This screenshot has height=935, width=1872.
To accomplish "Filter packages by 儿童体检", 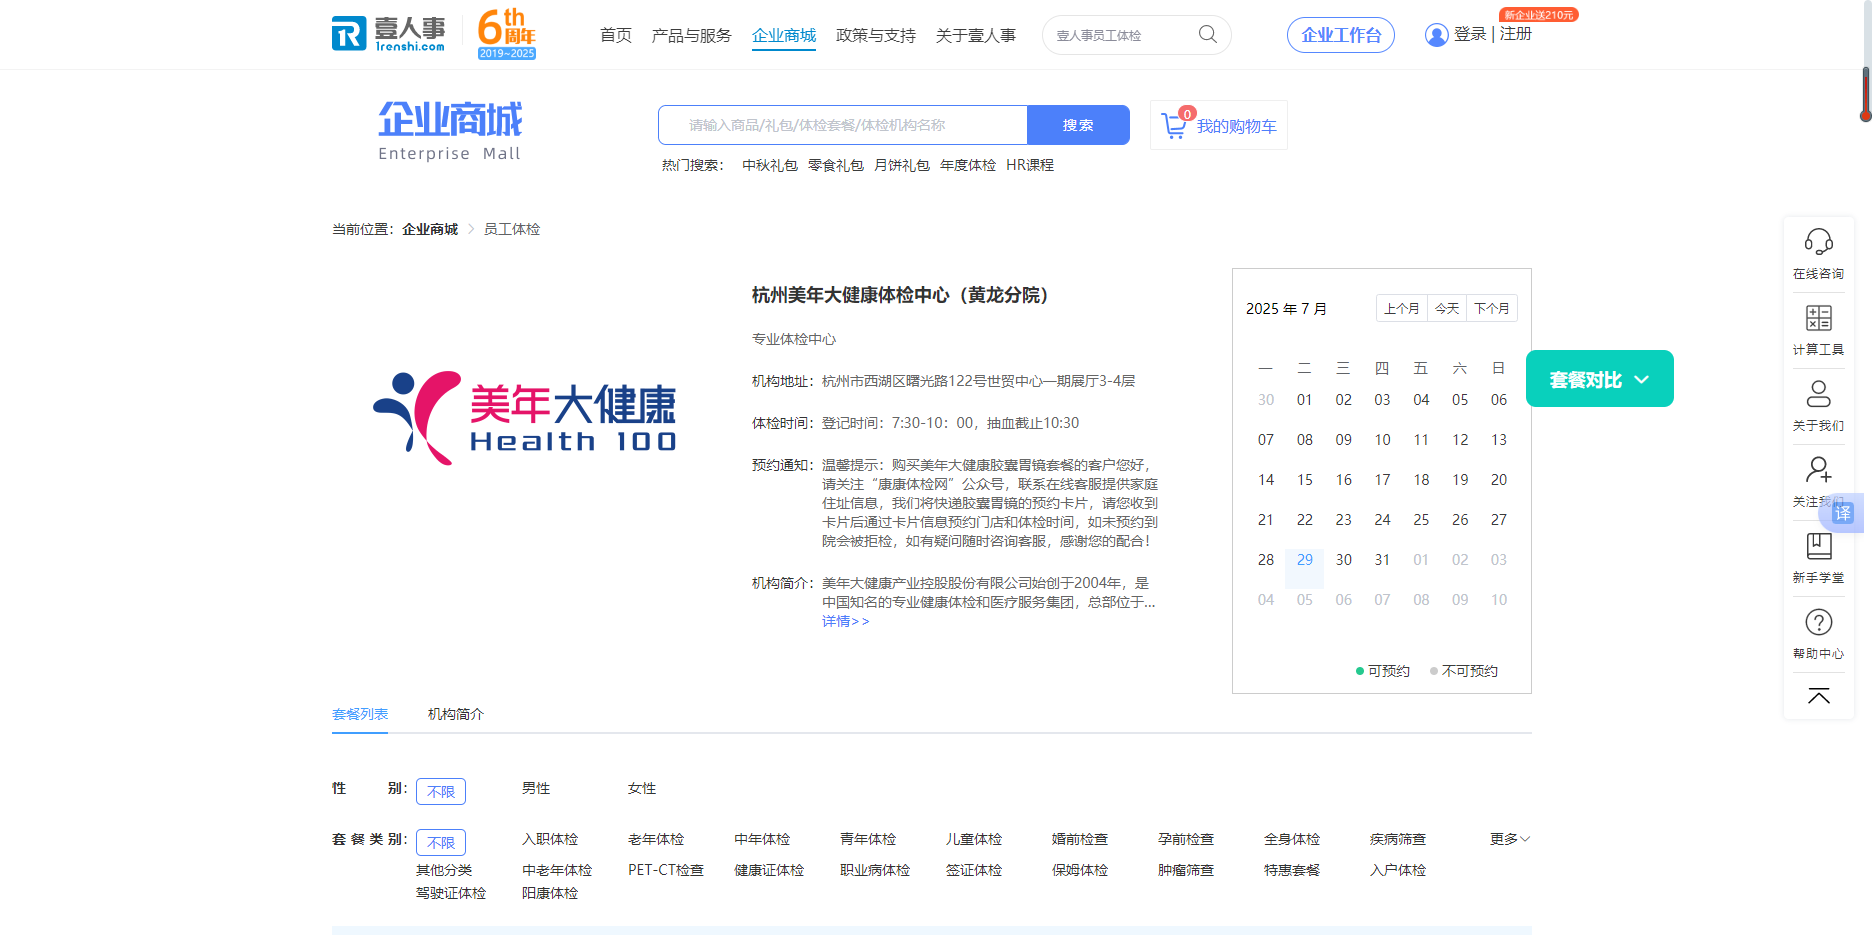I will (x=974, y=839).
